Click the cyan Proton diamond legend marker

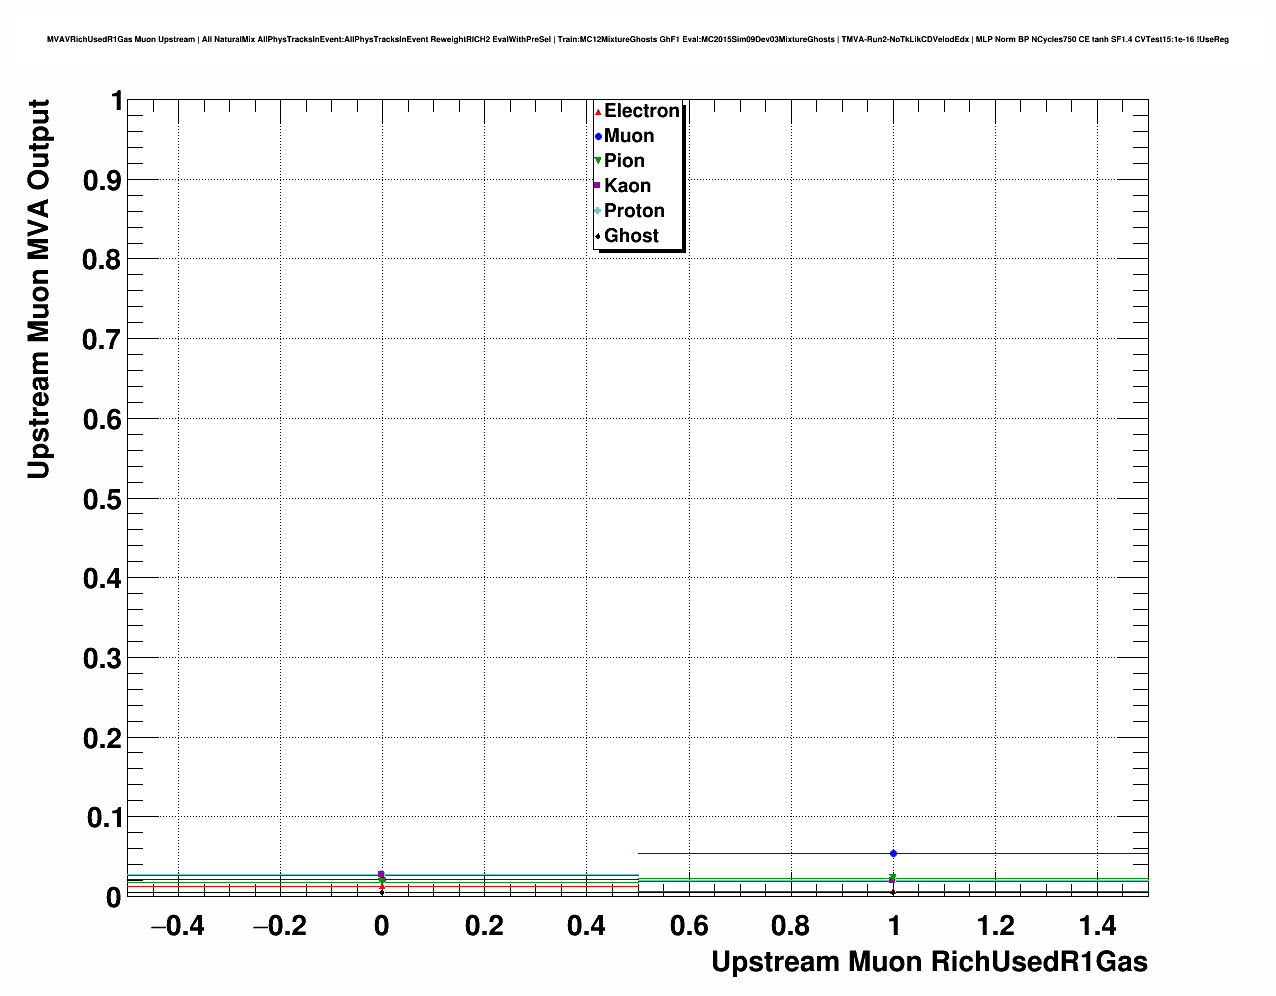[x=598, y=211]
